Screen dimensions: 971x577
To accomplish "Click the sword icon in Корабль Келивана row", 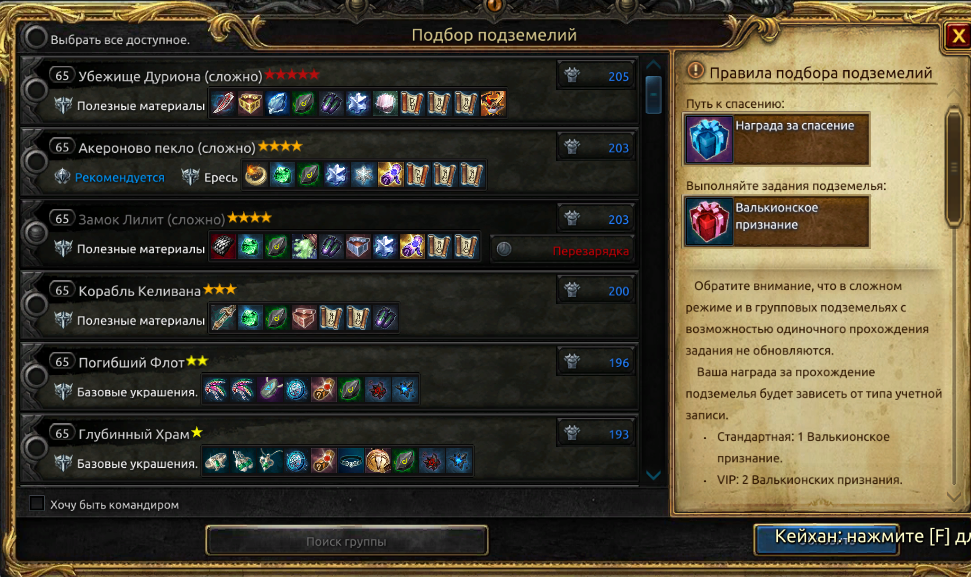I will [223, 318].
